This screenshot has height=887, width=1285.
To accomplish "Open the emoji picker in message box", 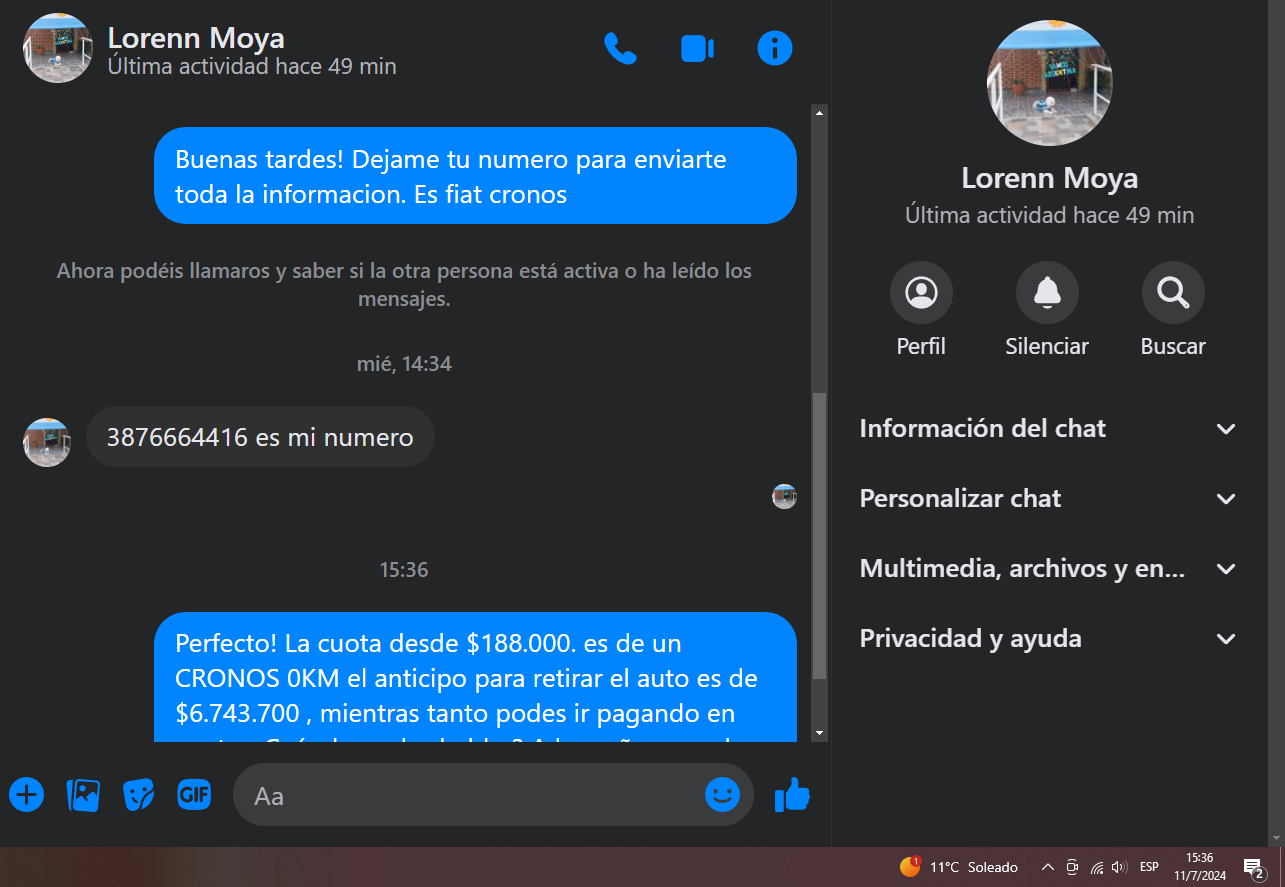I will [x=722, y=795].
